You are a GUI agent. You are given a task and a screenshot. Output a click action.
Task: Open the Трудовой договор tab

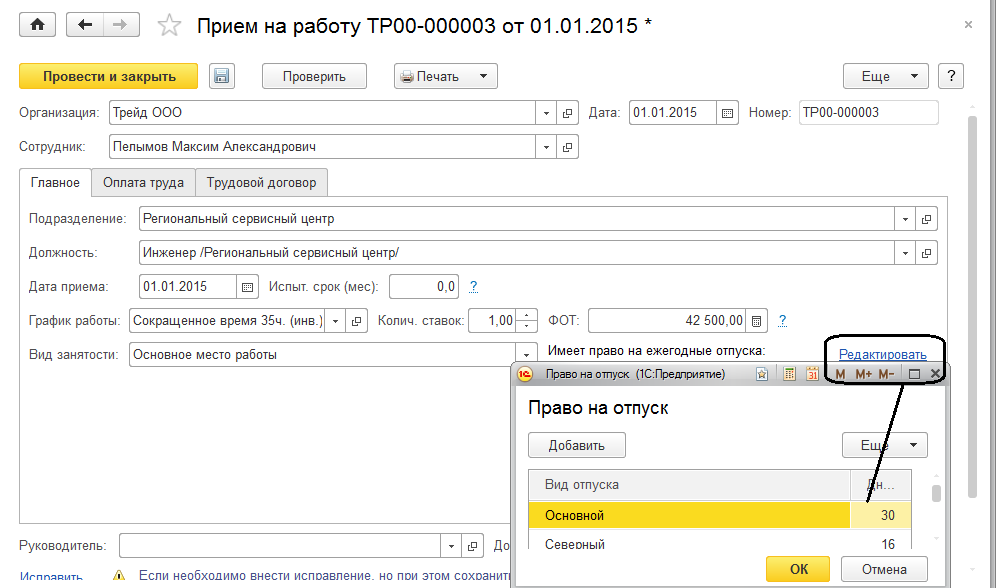(x=261, y=183)
